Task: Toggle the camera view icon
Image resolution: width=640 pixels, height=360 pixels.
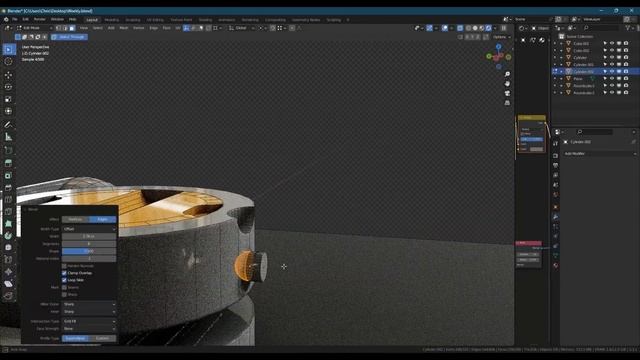Action: [507, 93]
